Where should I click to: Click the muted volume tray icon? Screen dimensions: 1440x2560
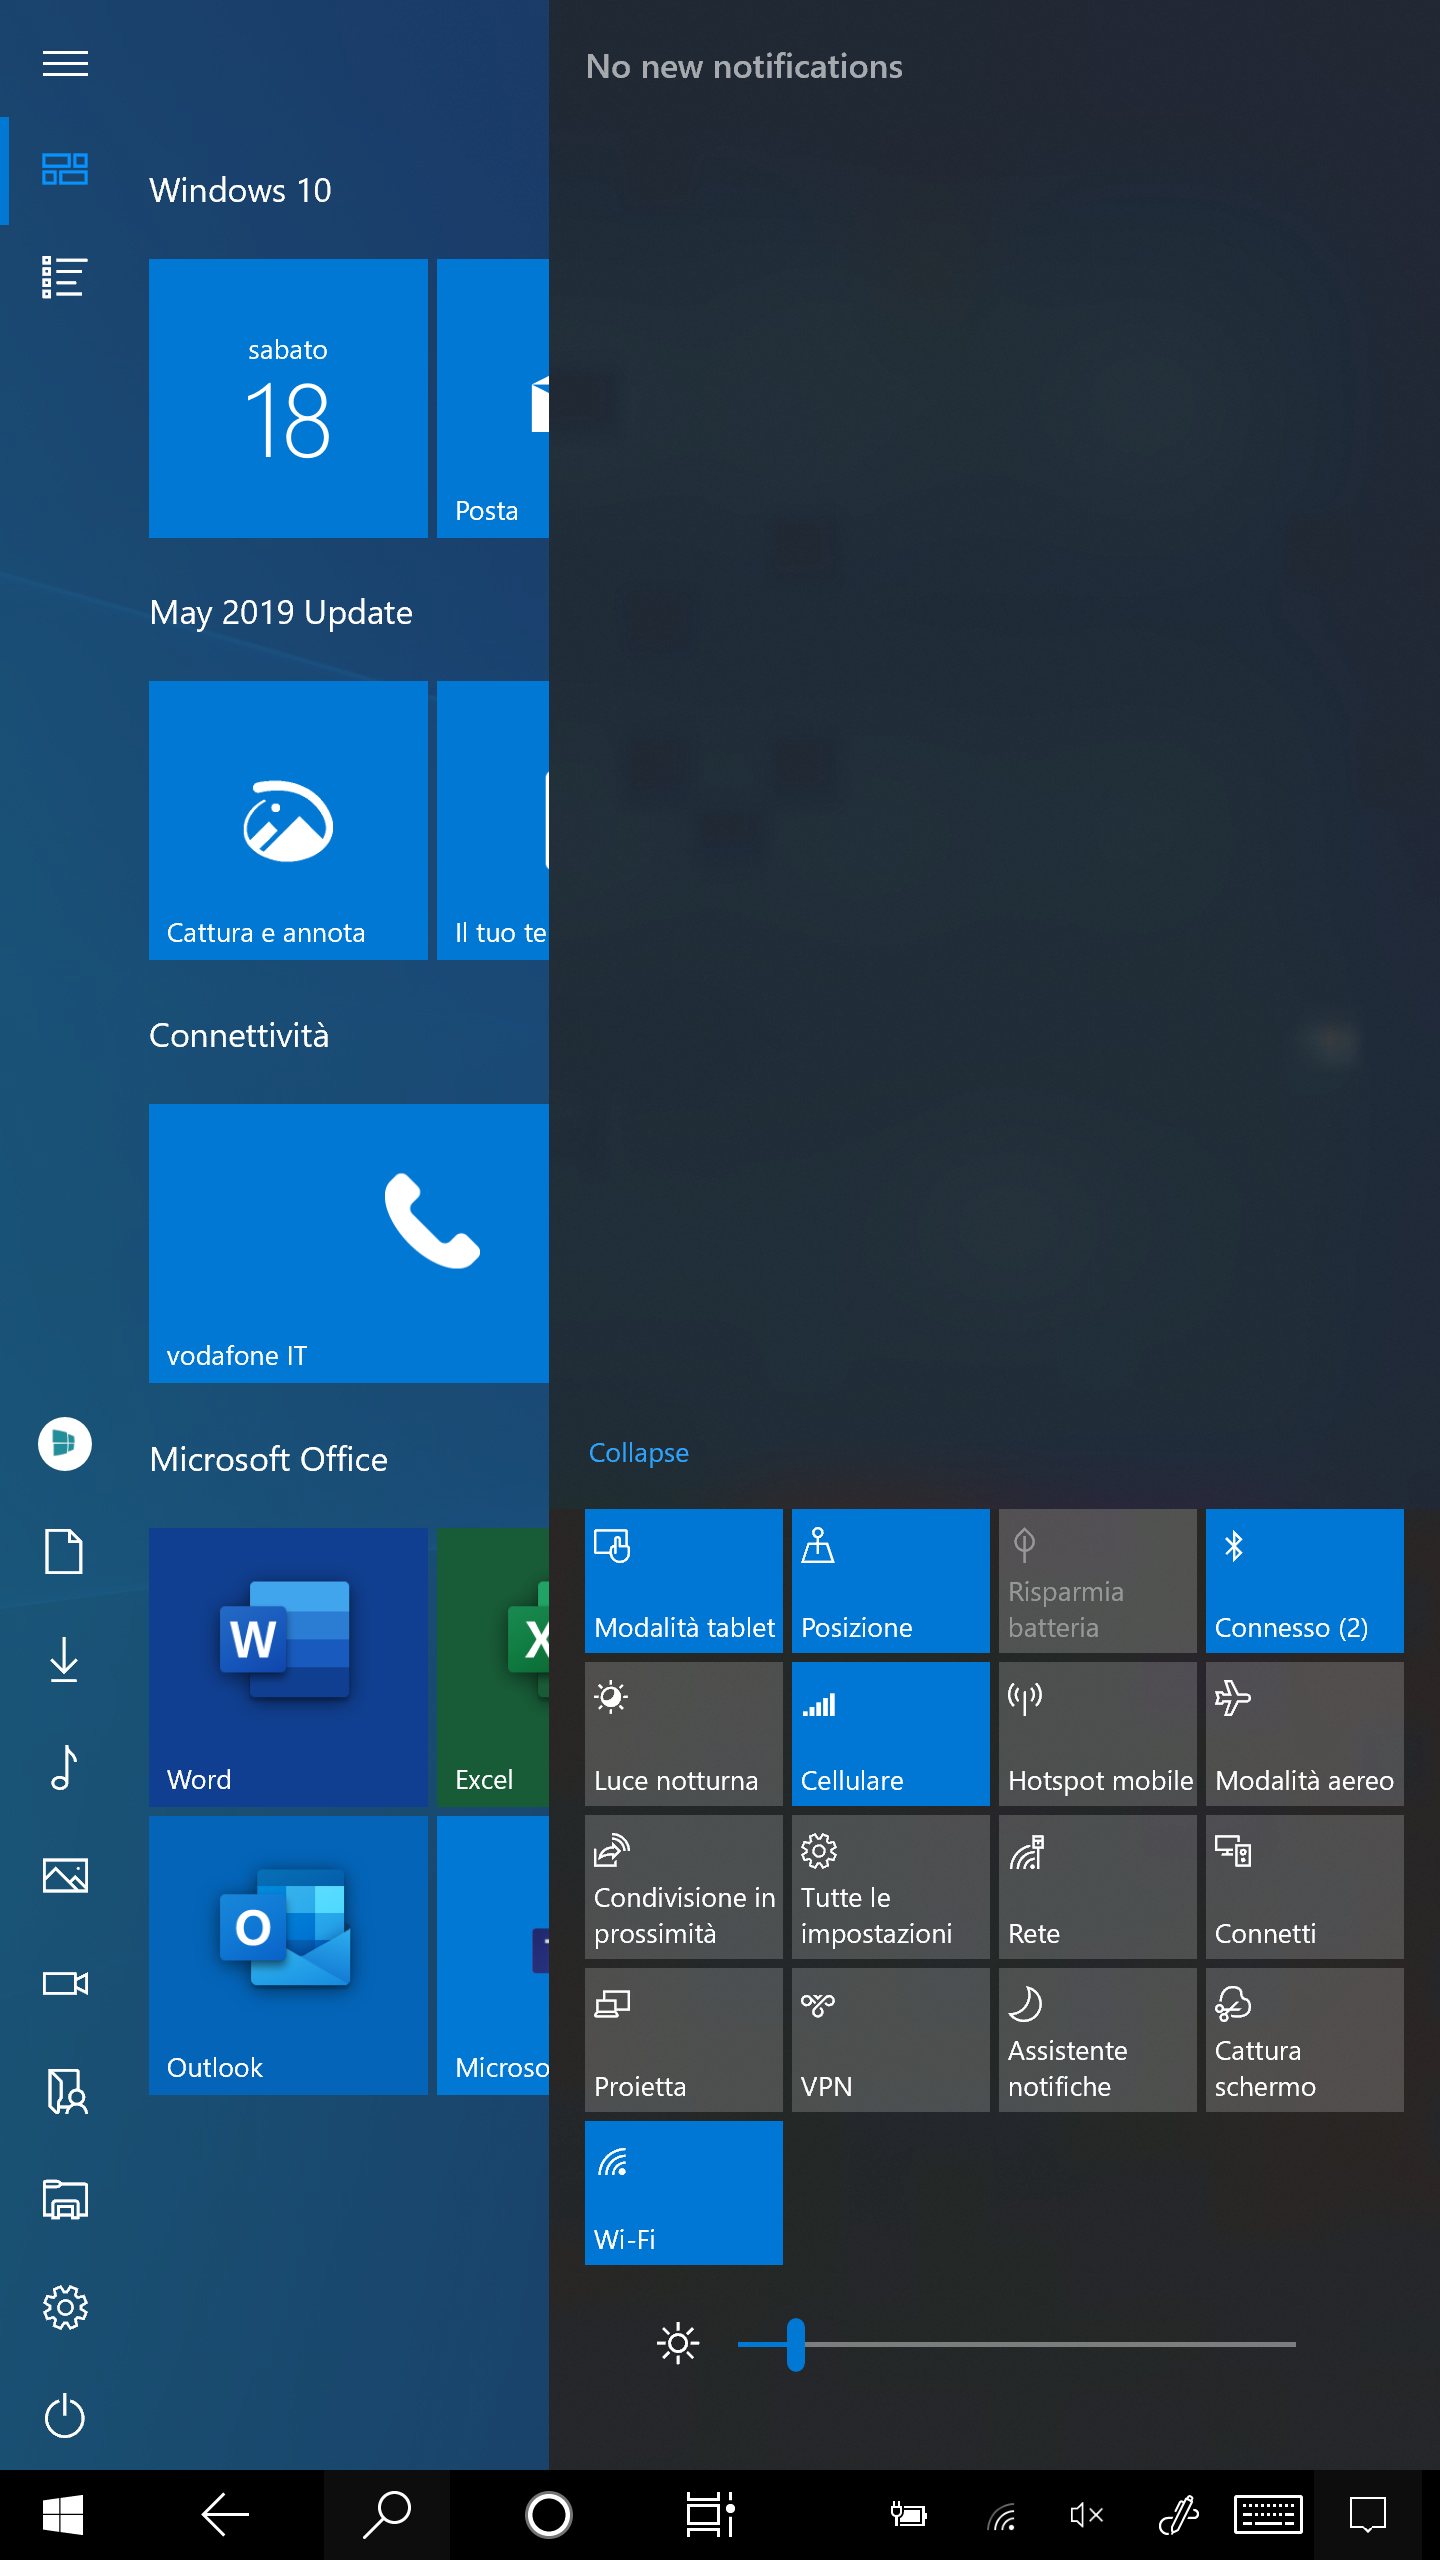point(1086,2515)
